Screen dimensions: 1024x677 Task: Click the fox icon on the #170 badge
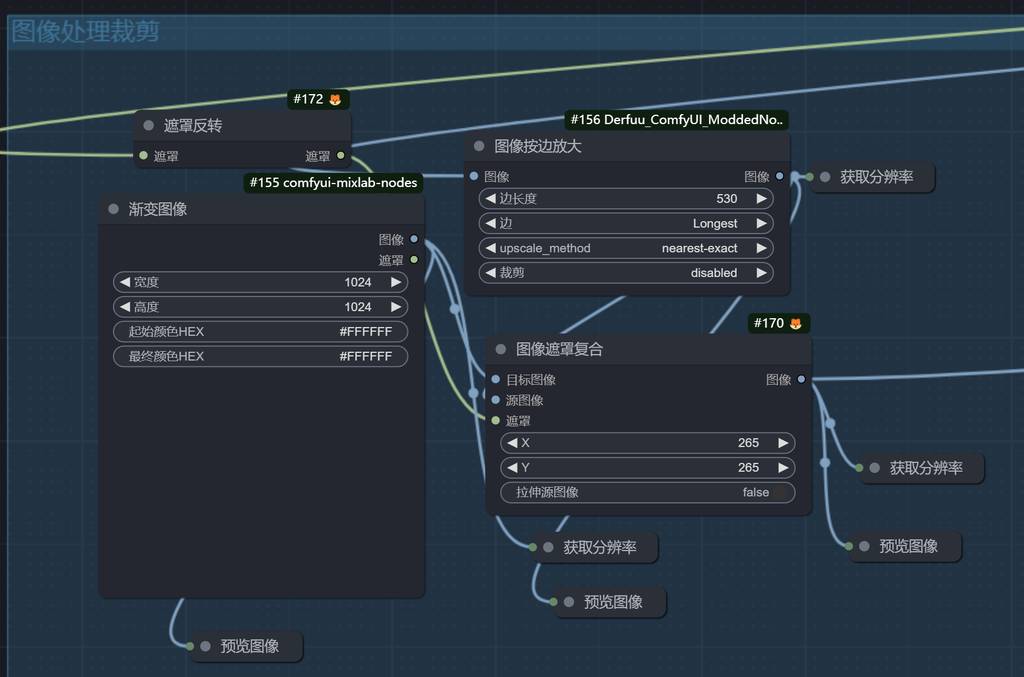tap(796, 323)
